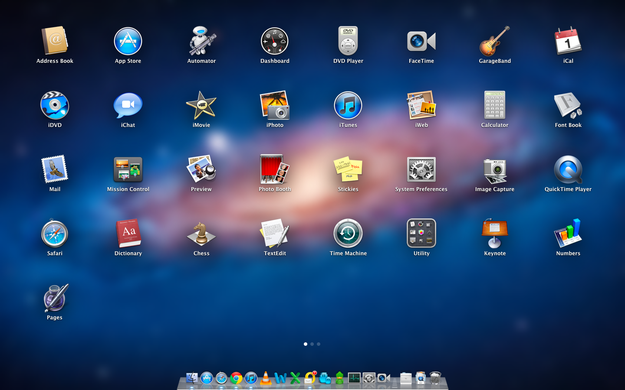Viewport: 625px width, 390px height.
Task: Open QuickTime Player
Action: tap(568, 169)
